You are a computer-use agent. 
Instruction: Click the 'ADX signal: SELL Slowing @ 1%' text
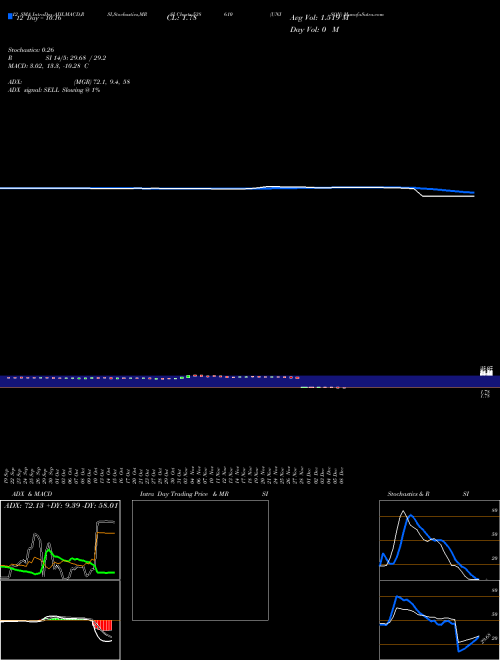[x=54, y=90]
